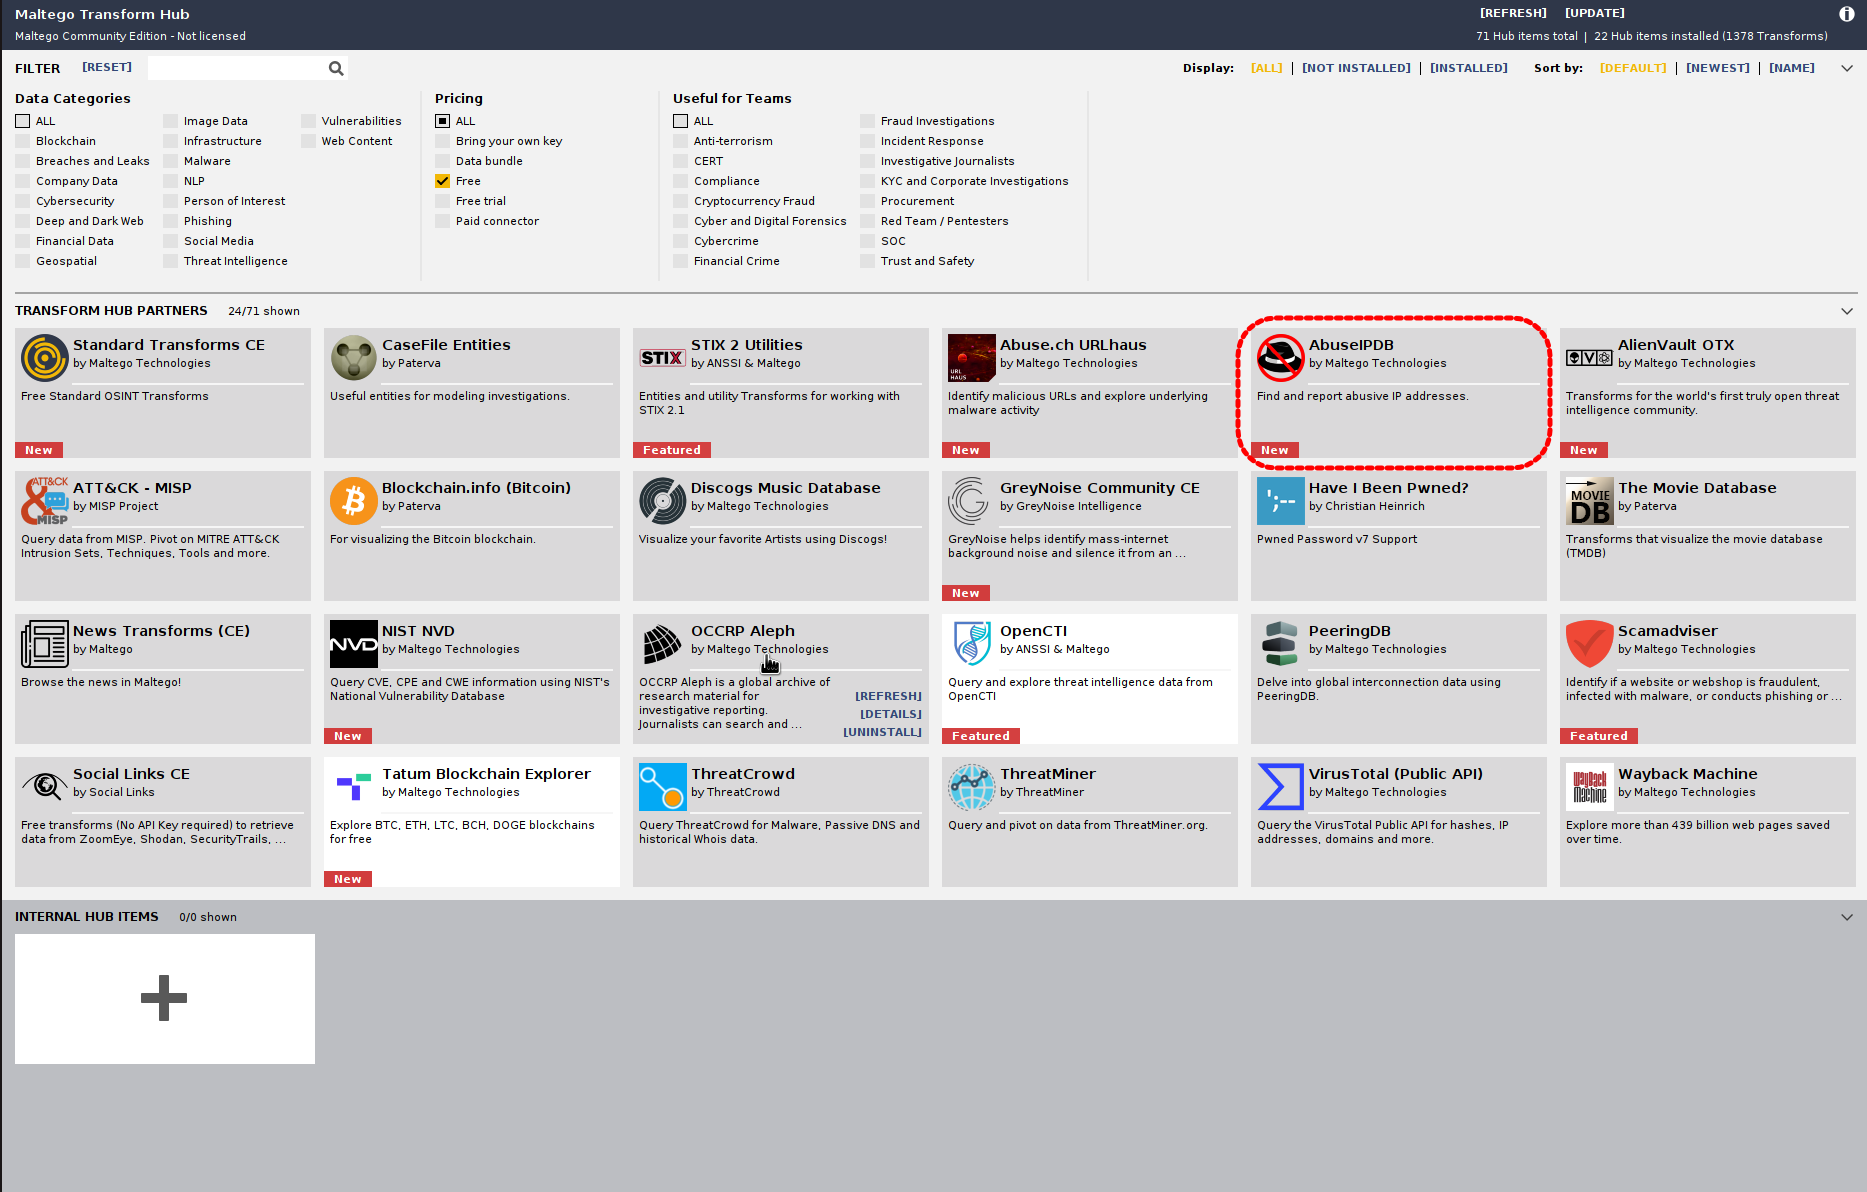1867x1192 pixels.
Task: Display NOT INSTALLED items
Action: [x=1356, y=68]
